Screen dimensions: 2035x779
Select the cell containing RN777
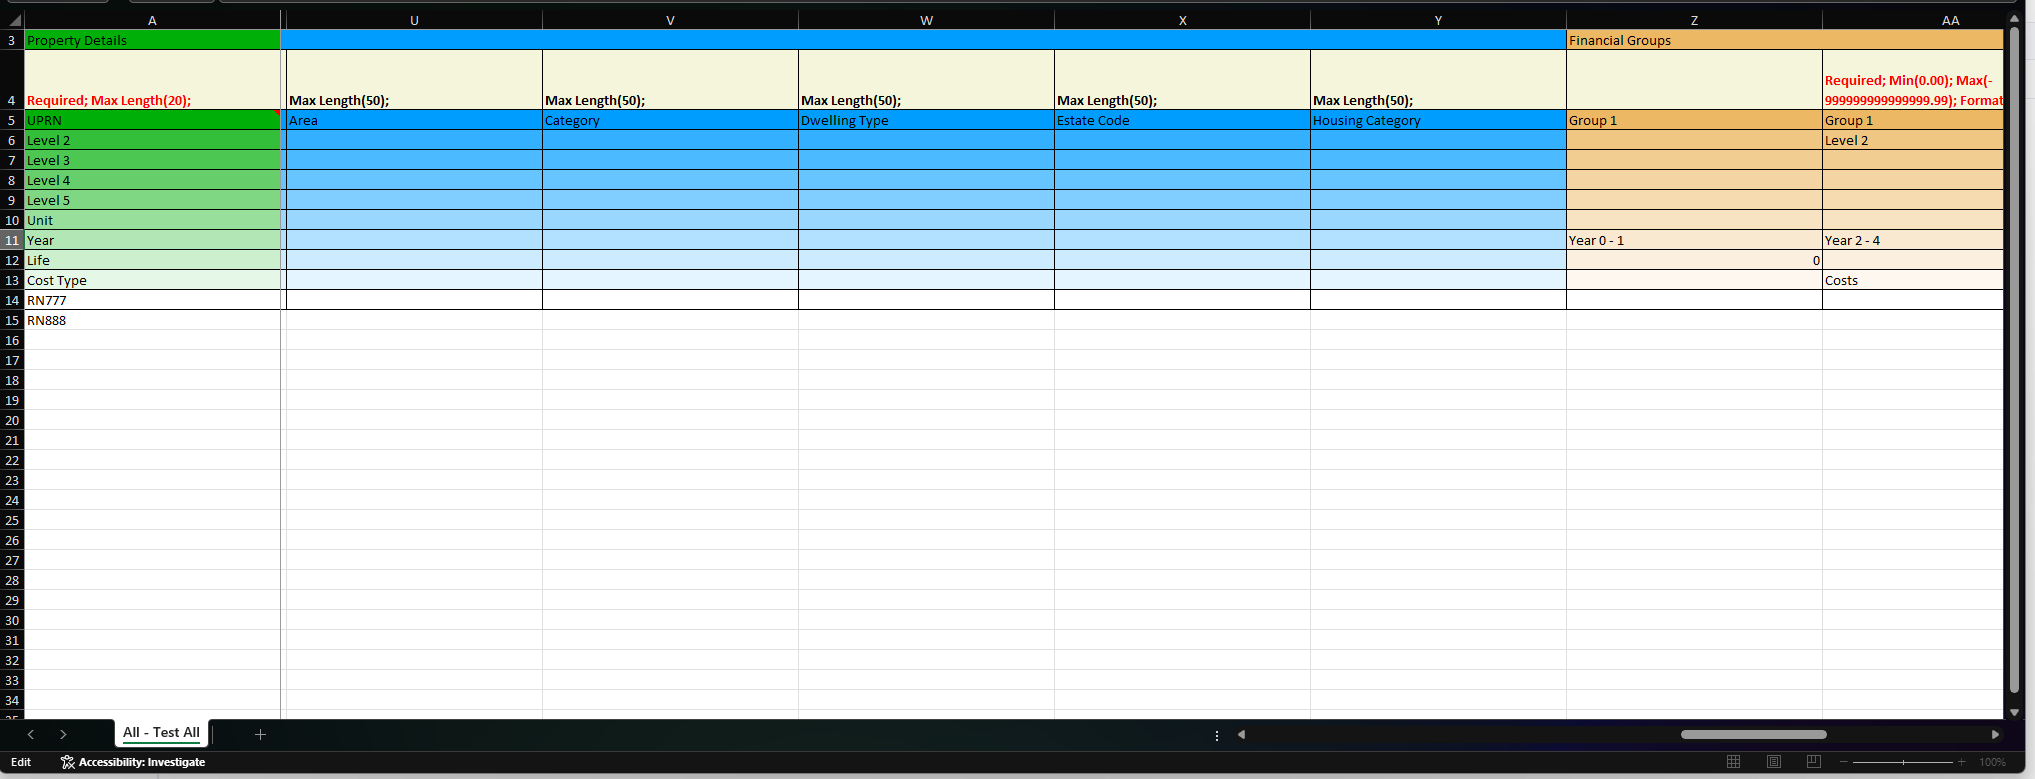(x=152, y=300)
